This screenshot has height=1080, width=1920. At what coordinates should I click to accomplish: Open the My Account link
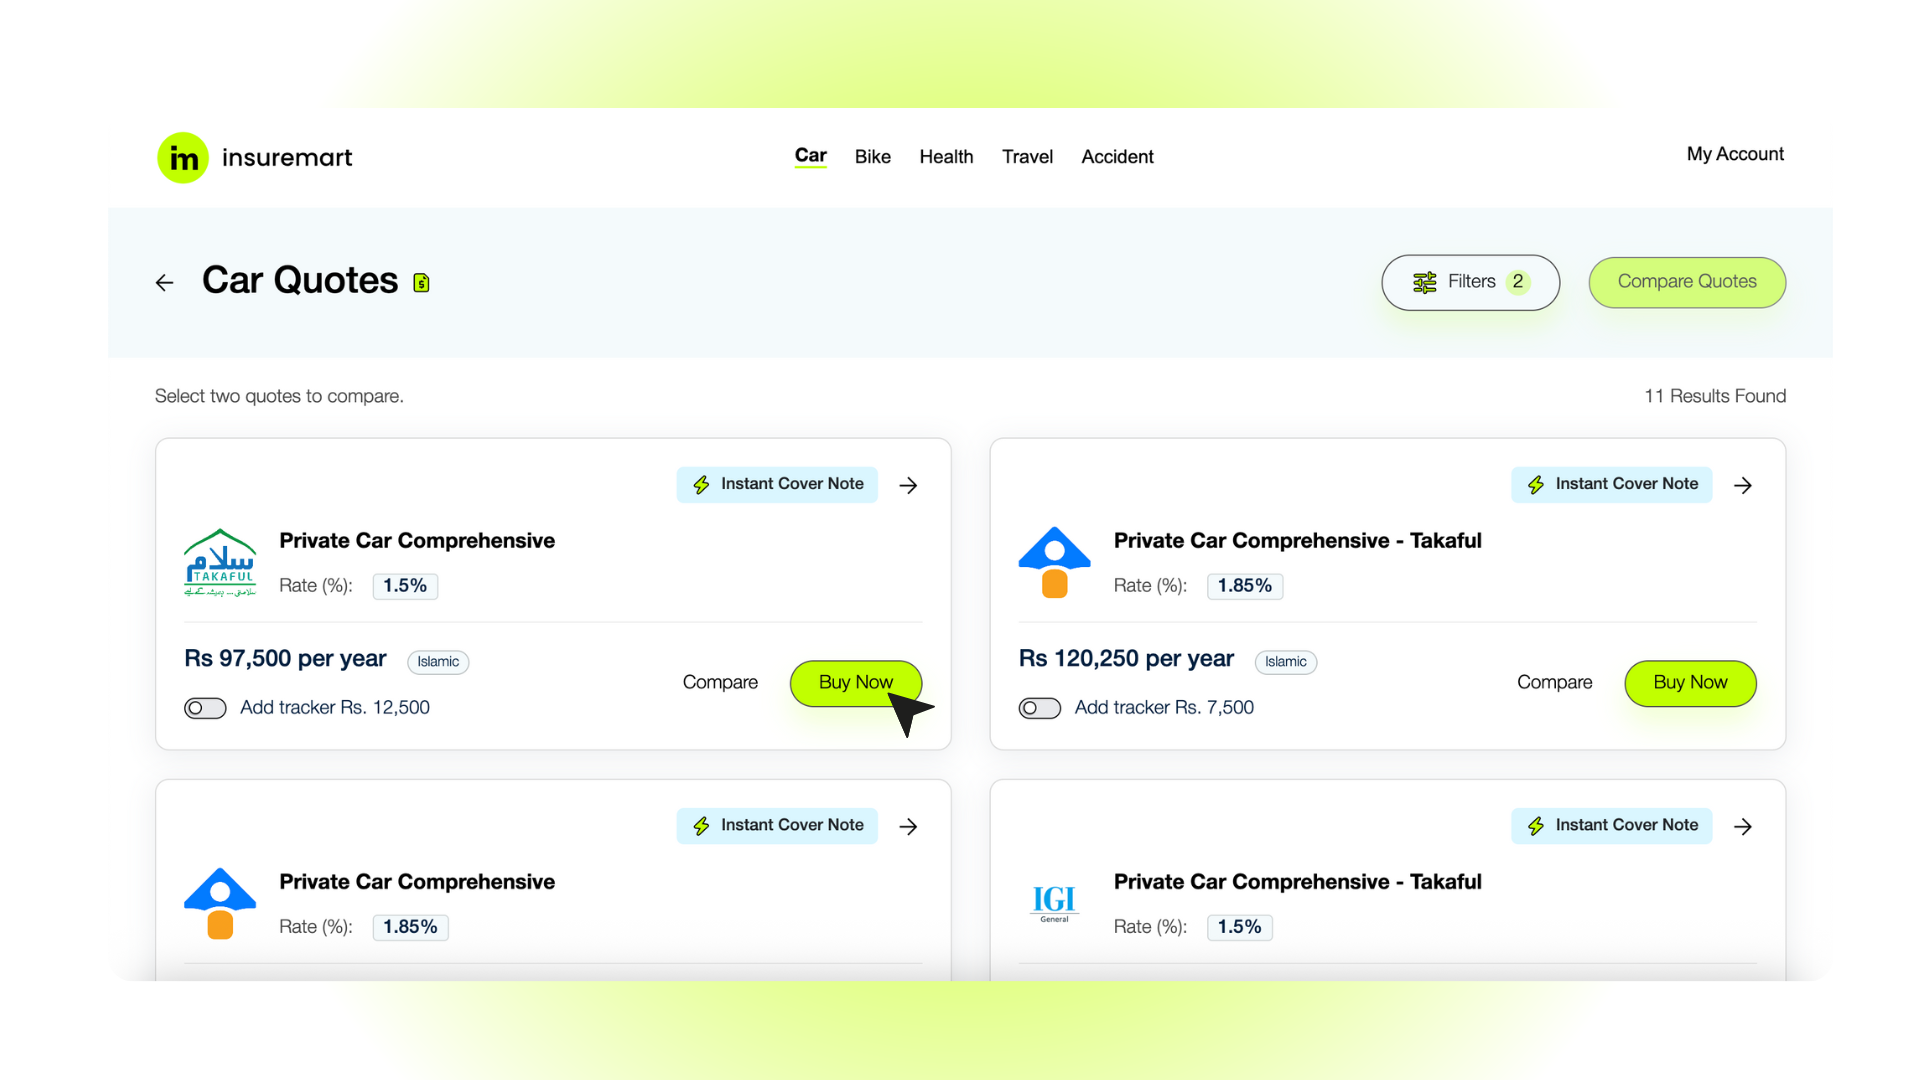1735,154
